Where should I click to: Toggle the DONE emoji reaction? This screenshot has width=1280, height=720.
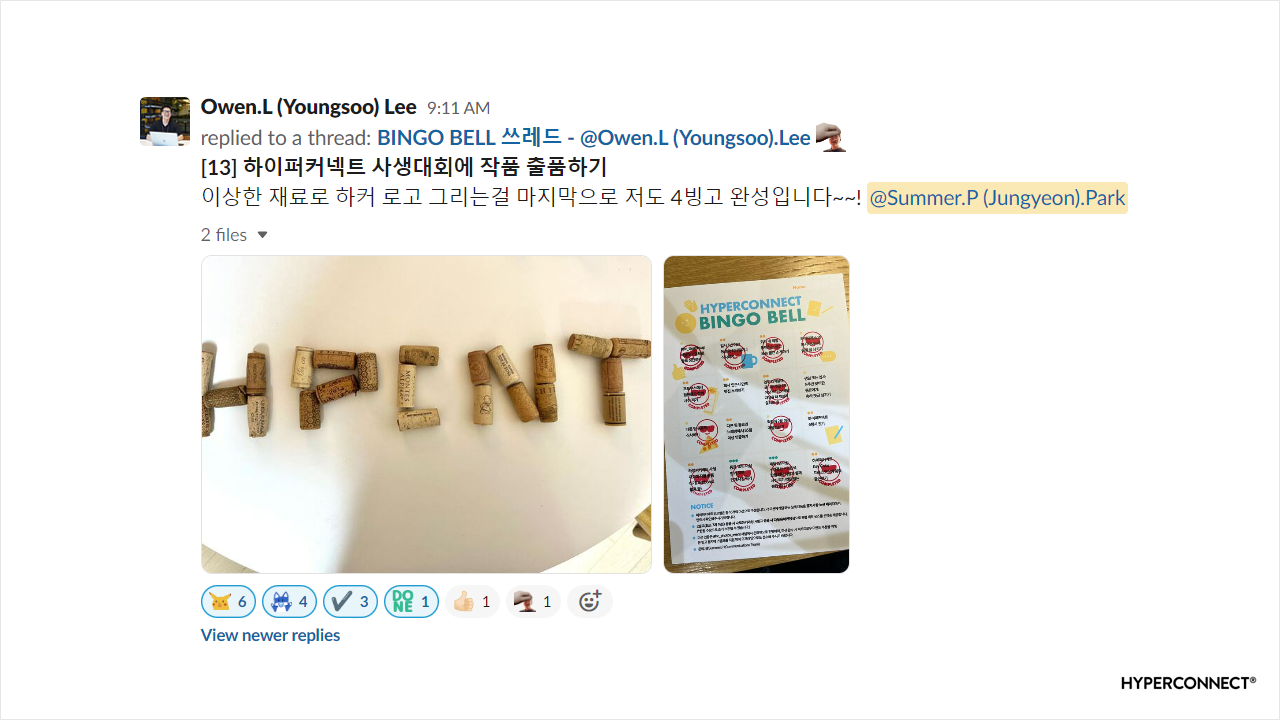click(x=411, y=602)
